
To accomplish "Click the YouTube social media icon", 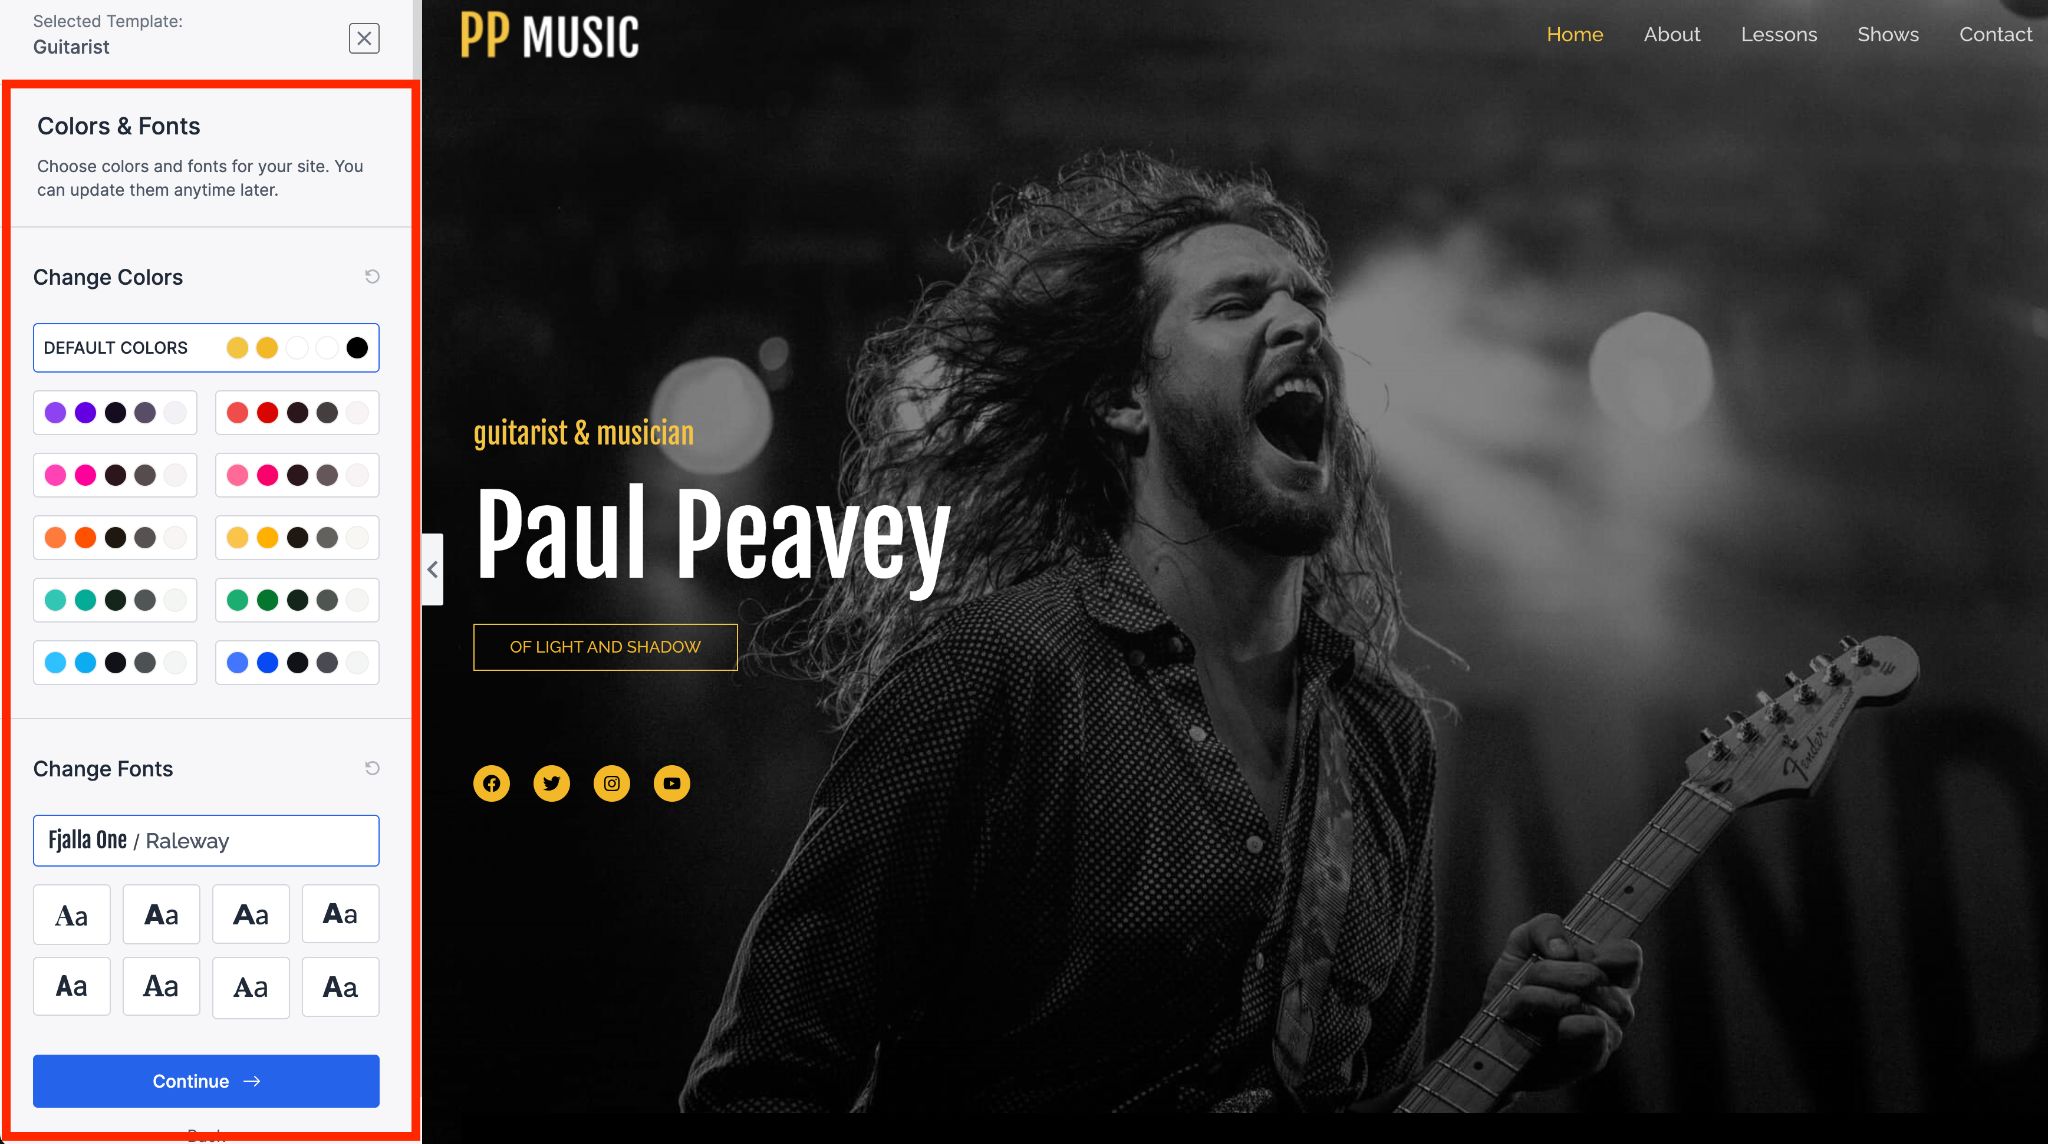I will click(x=671, y=784).
